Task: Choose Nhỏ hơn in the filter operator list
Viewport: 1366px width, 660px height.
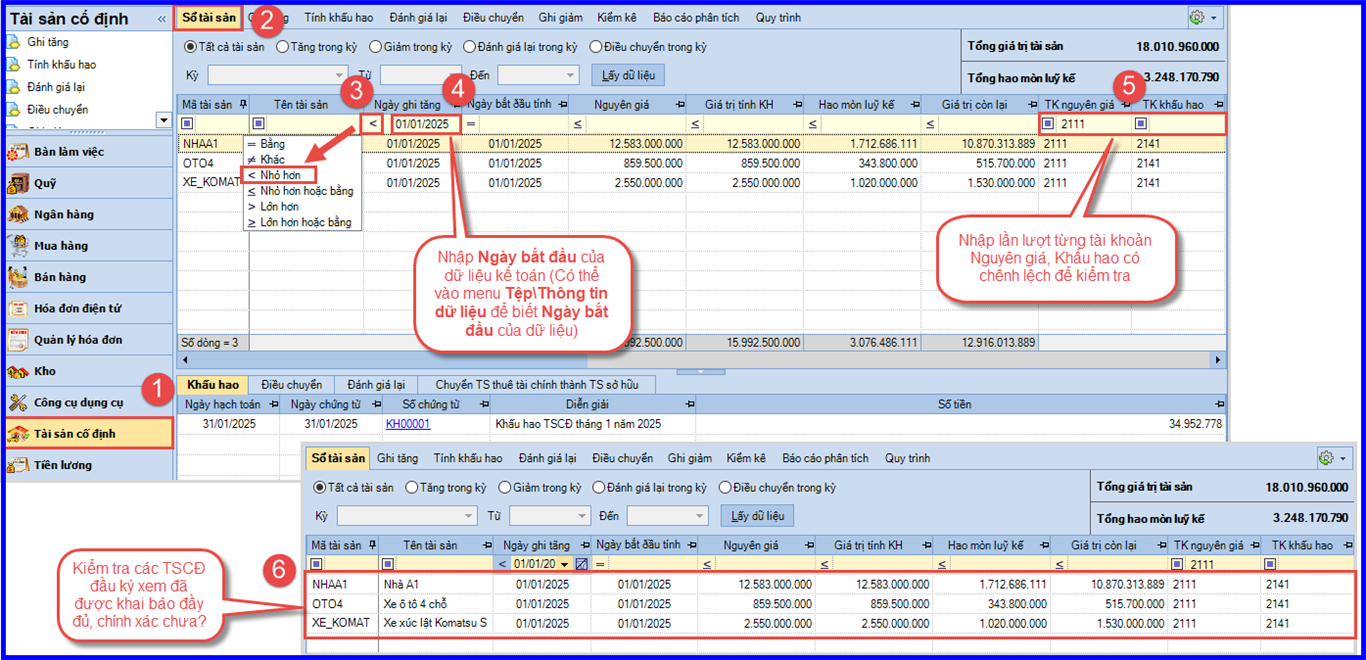Action: 280,175
